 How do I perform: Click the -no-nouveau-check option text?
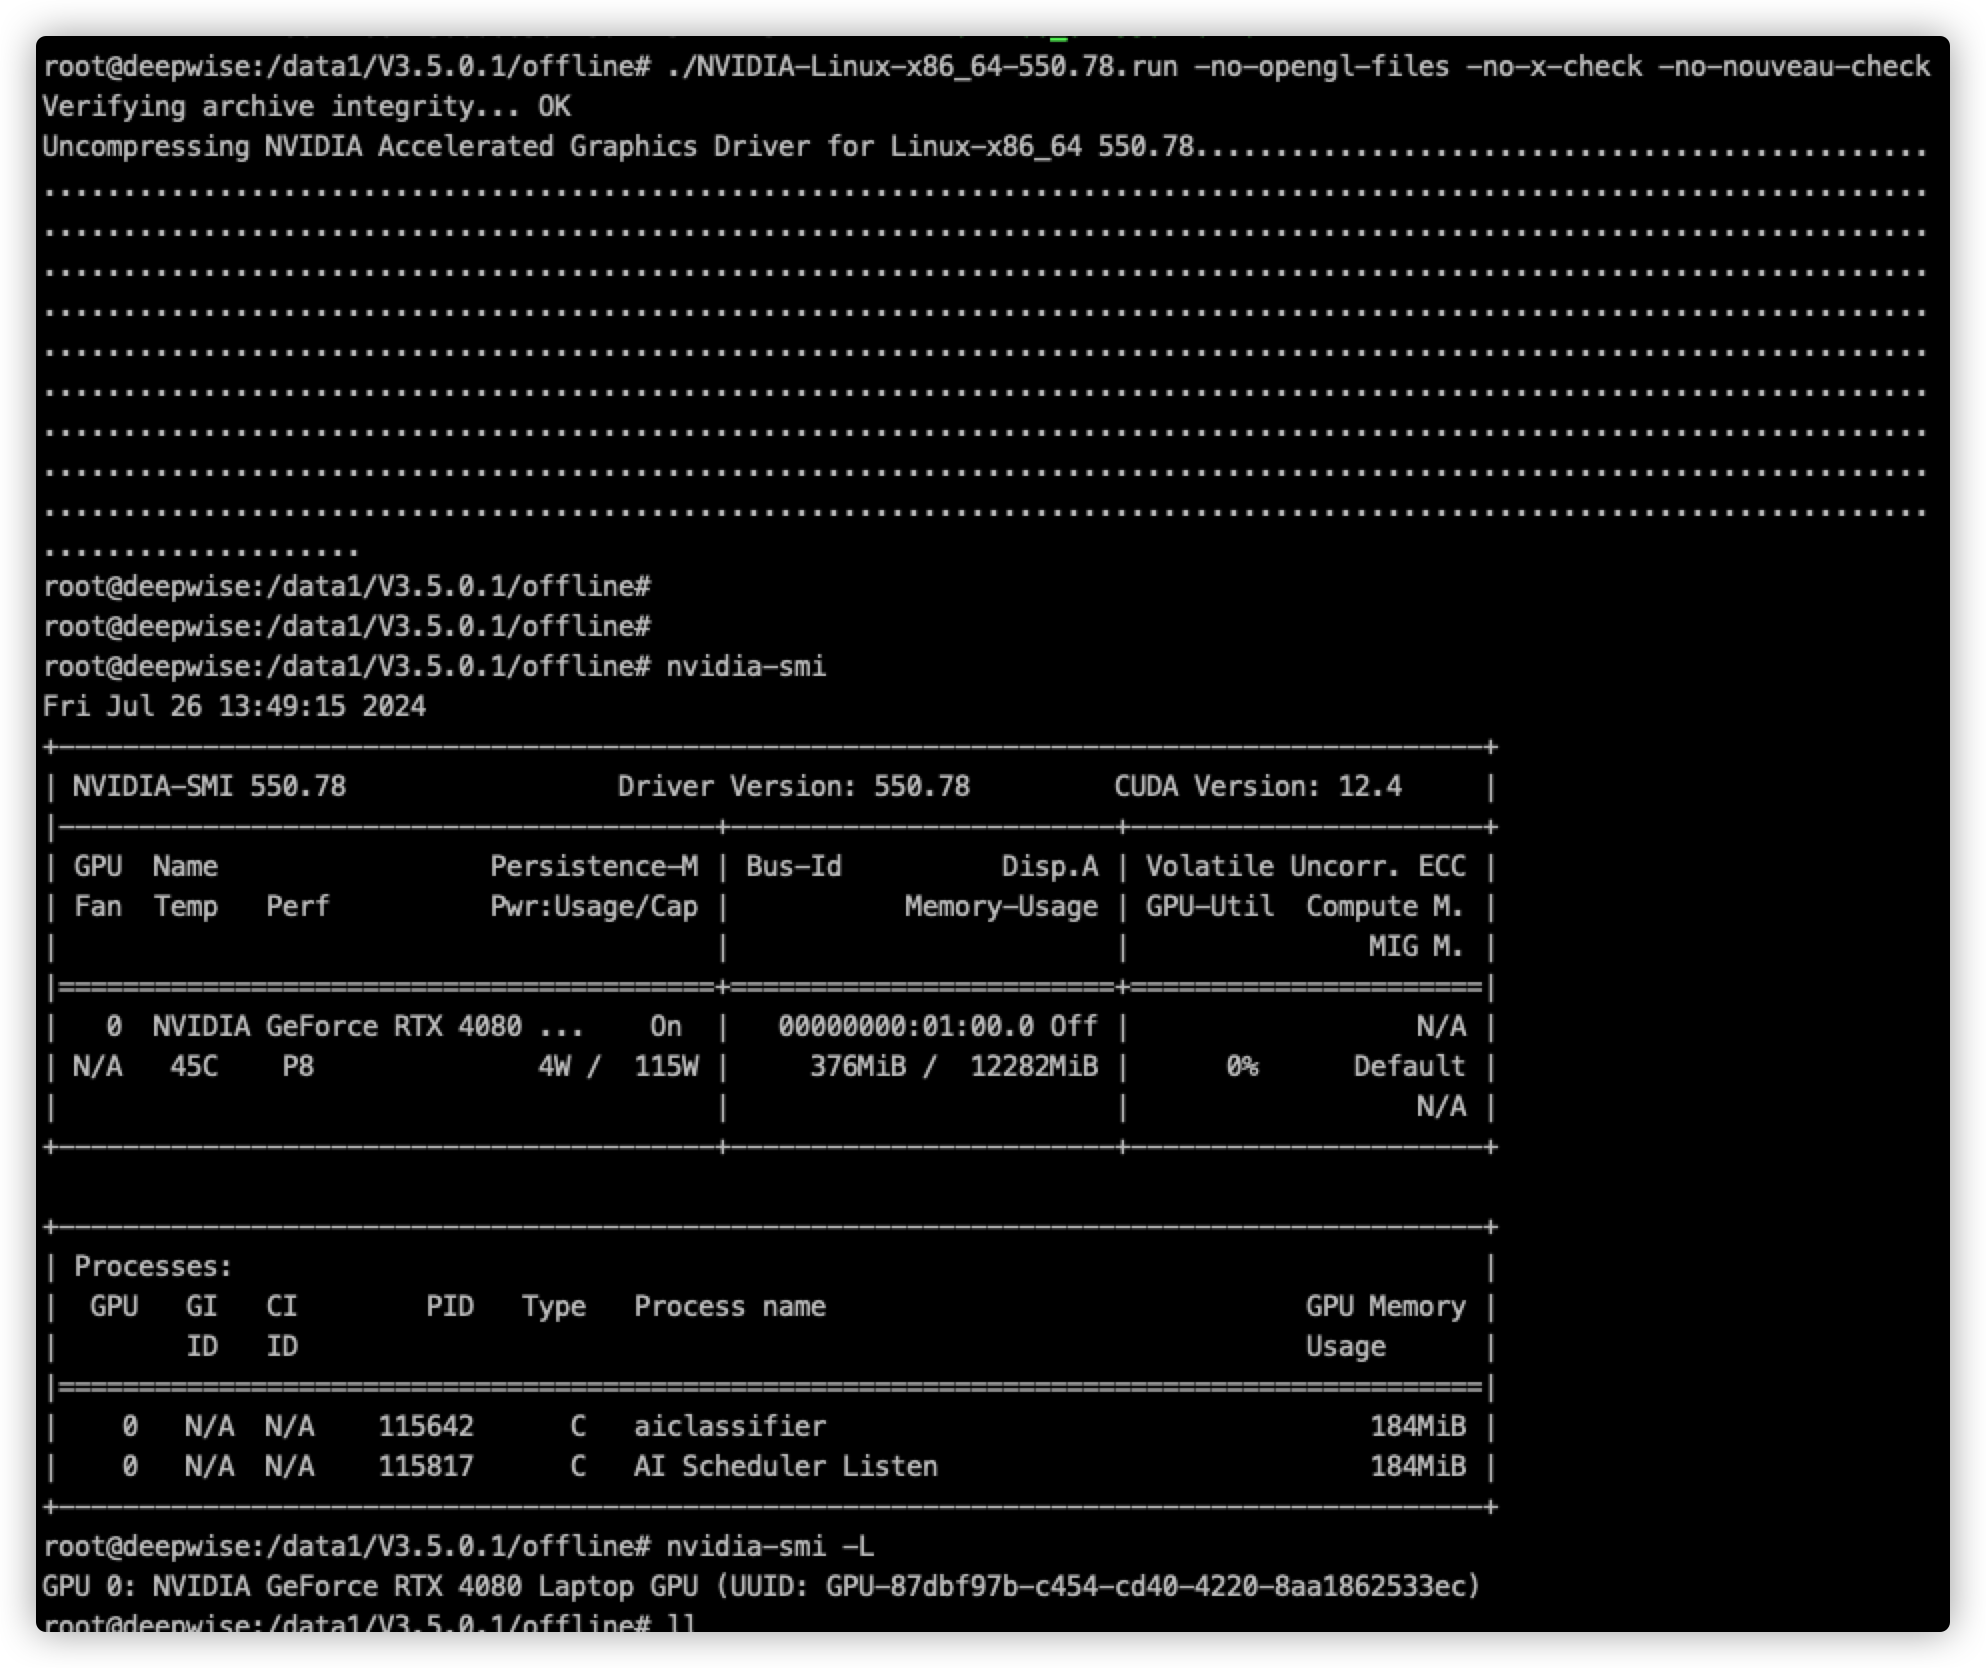point(1793,66)
